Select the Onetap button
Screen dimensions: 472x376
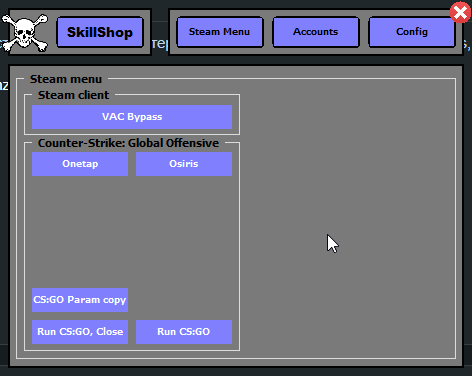(x=80, y=164)
